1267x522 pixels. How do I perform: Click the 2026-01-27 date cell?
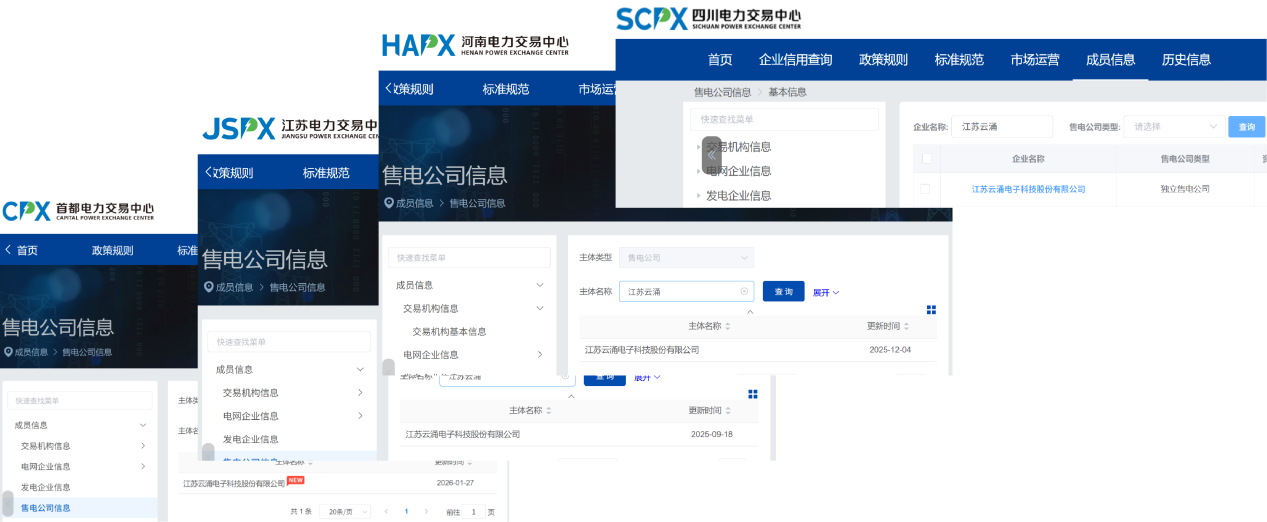coord(455,483)
